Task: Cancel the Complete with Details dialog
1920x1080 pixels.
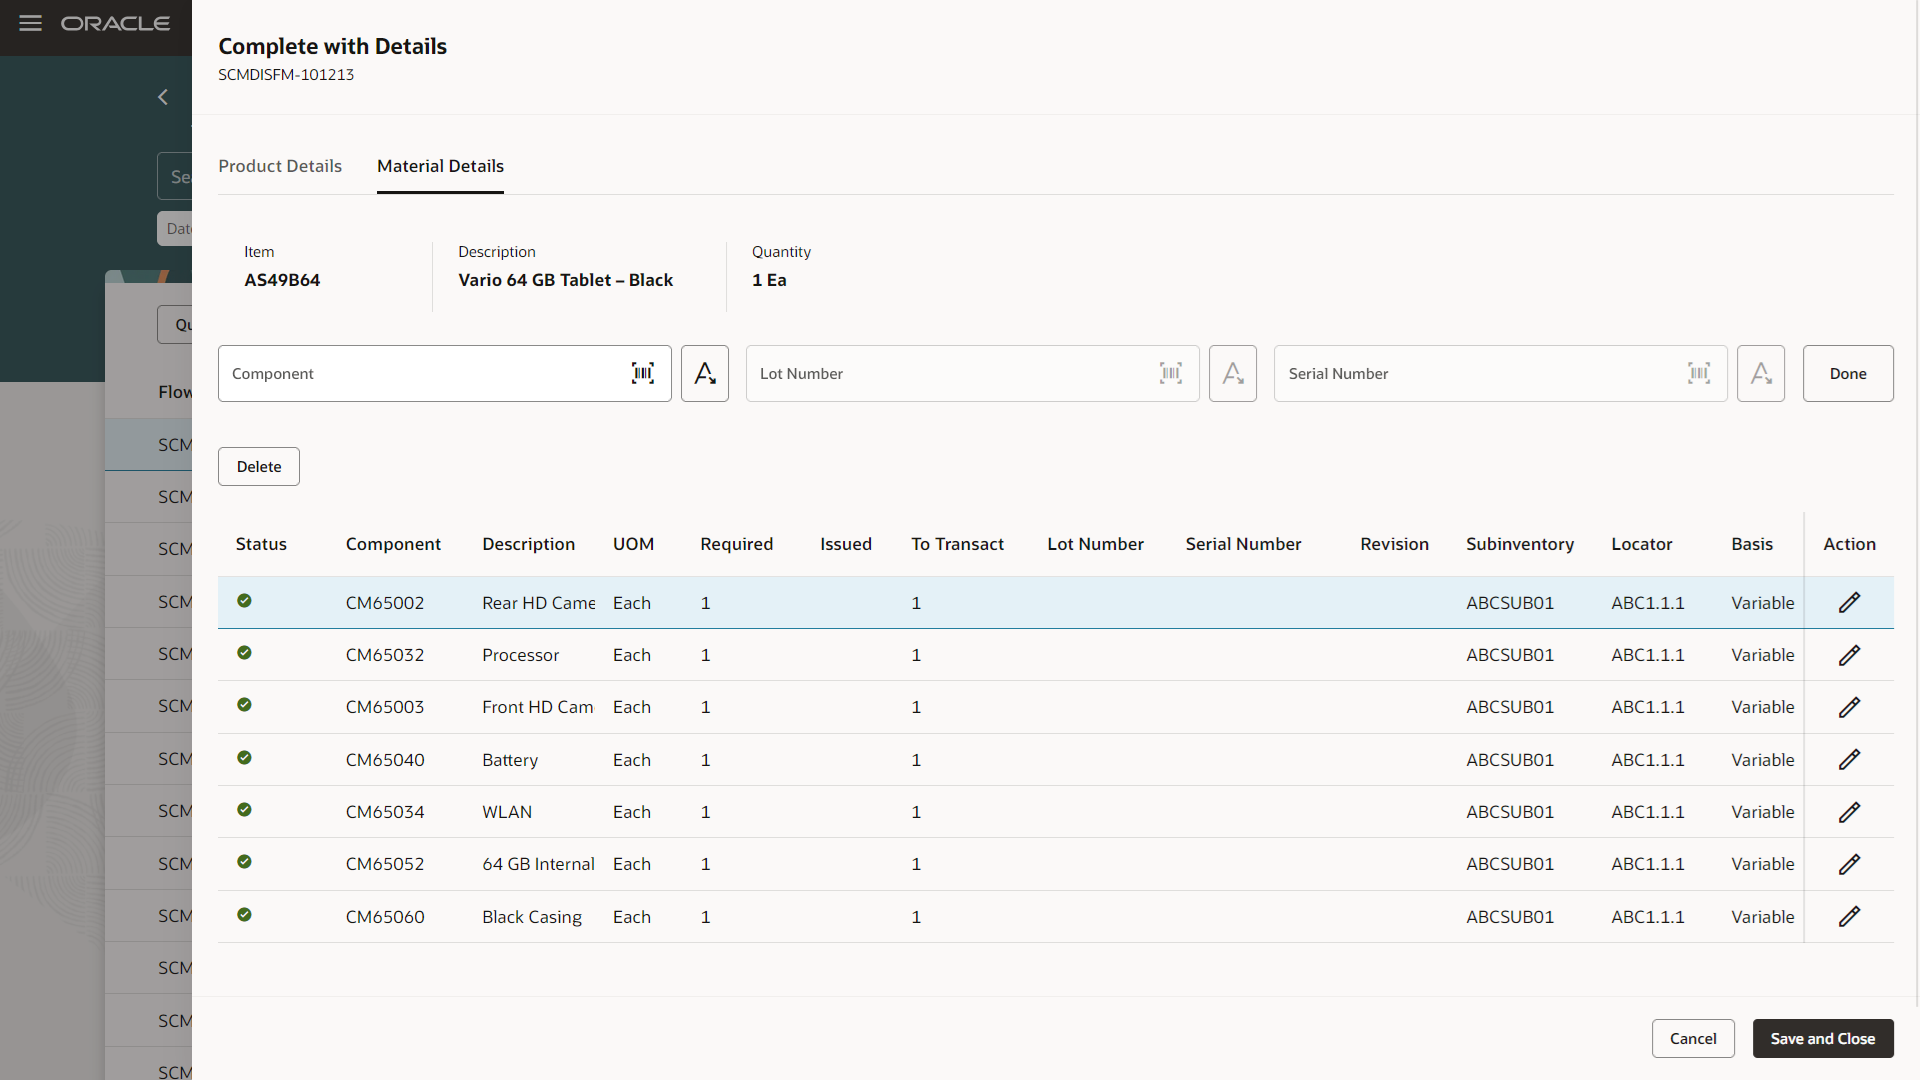Action: [x=1692, y=1038]
